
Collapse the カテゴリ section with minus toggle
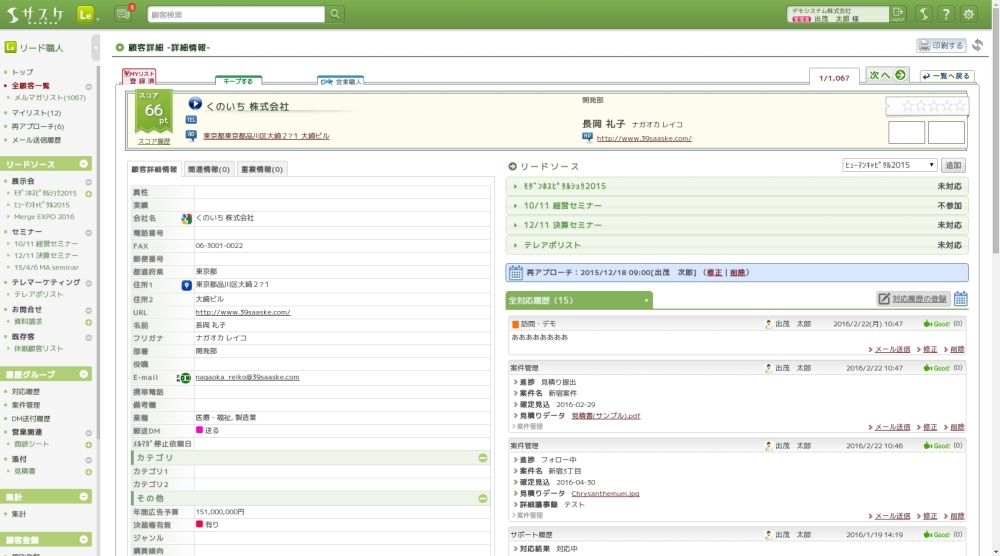point(483,457)
